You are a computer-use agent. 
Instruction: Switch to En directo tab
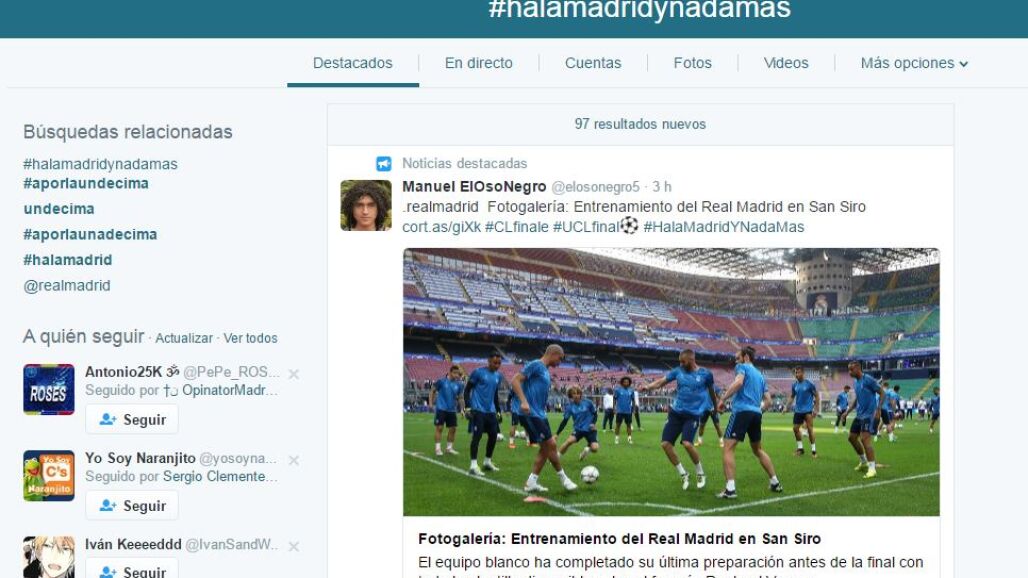[479, 63]
